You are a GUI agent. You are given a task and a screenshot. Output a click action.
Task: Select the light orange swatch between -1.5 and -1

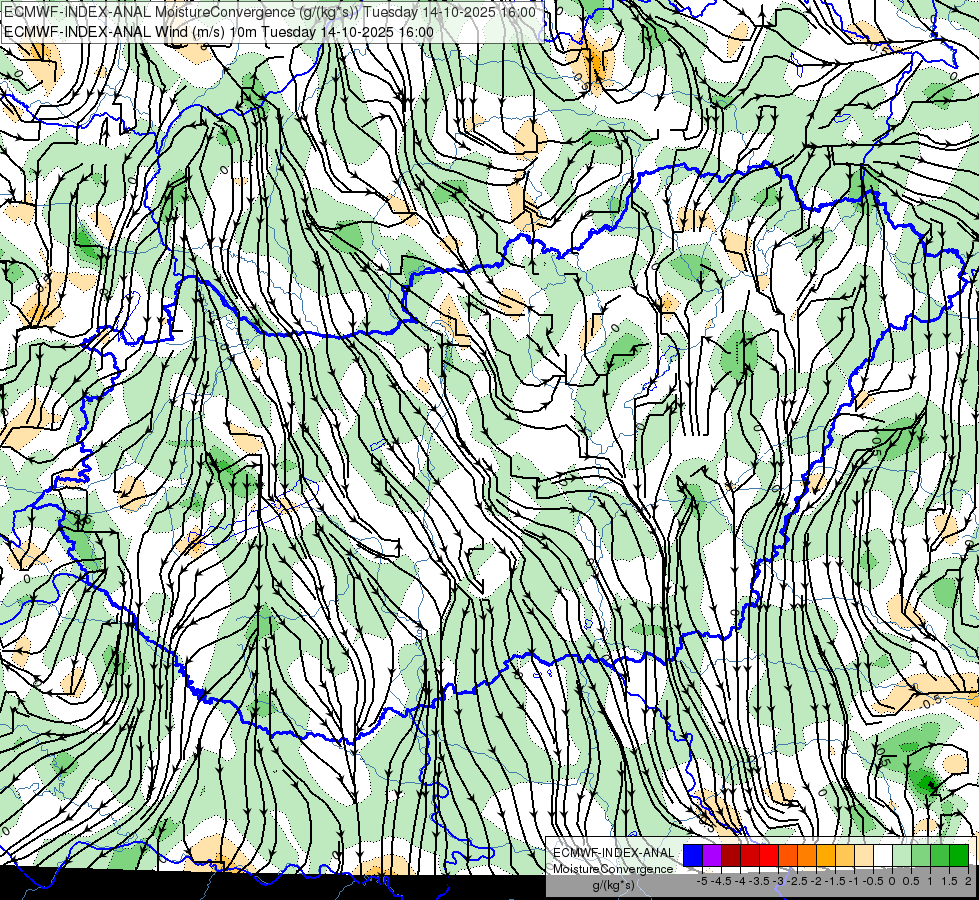(845, 856)
